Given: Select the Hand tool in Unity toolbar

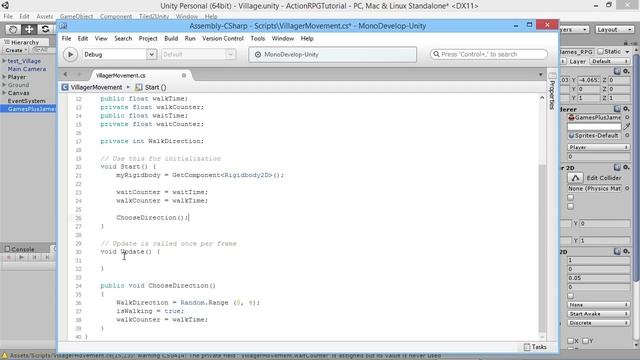Looking at the screenshot, I should [x=13, y=29].
